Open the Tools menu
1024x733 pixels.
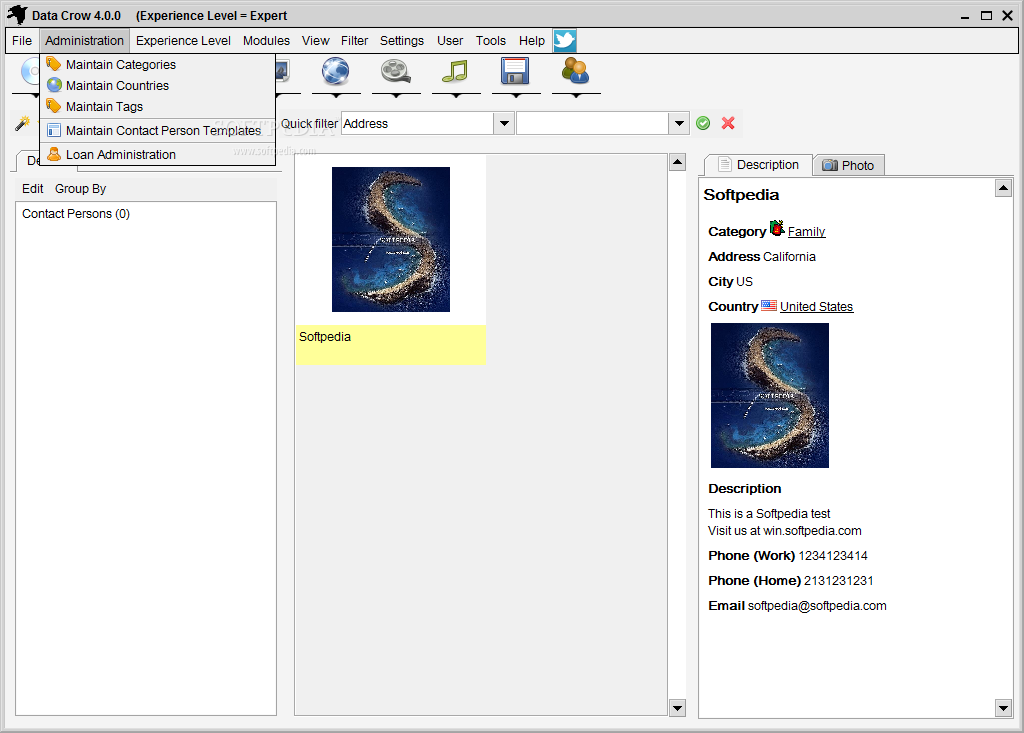pos(490,41)
